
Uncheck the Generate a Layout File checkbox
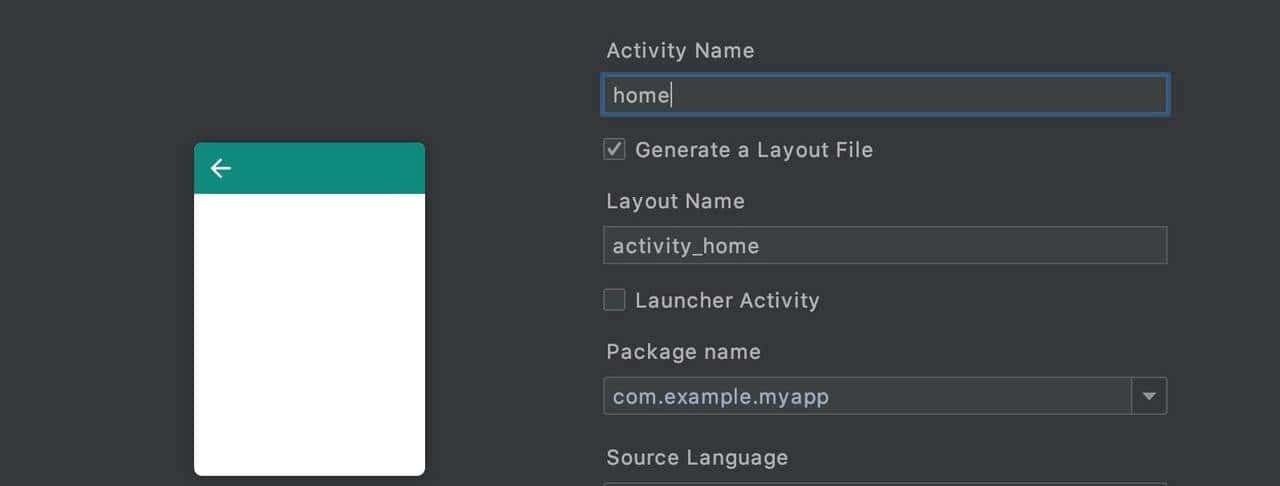615,150
